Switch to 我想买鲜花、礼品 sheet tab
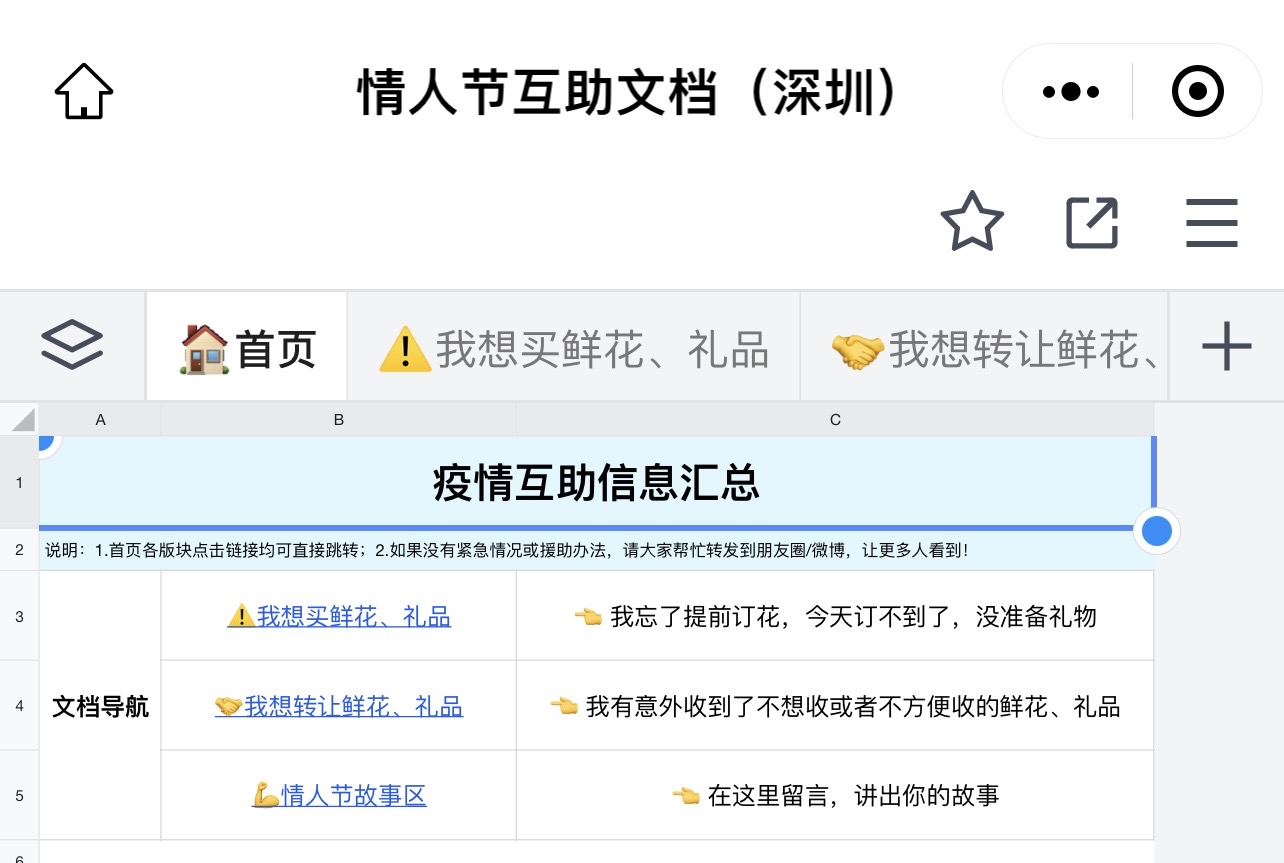 point(574,349)
